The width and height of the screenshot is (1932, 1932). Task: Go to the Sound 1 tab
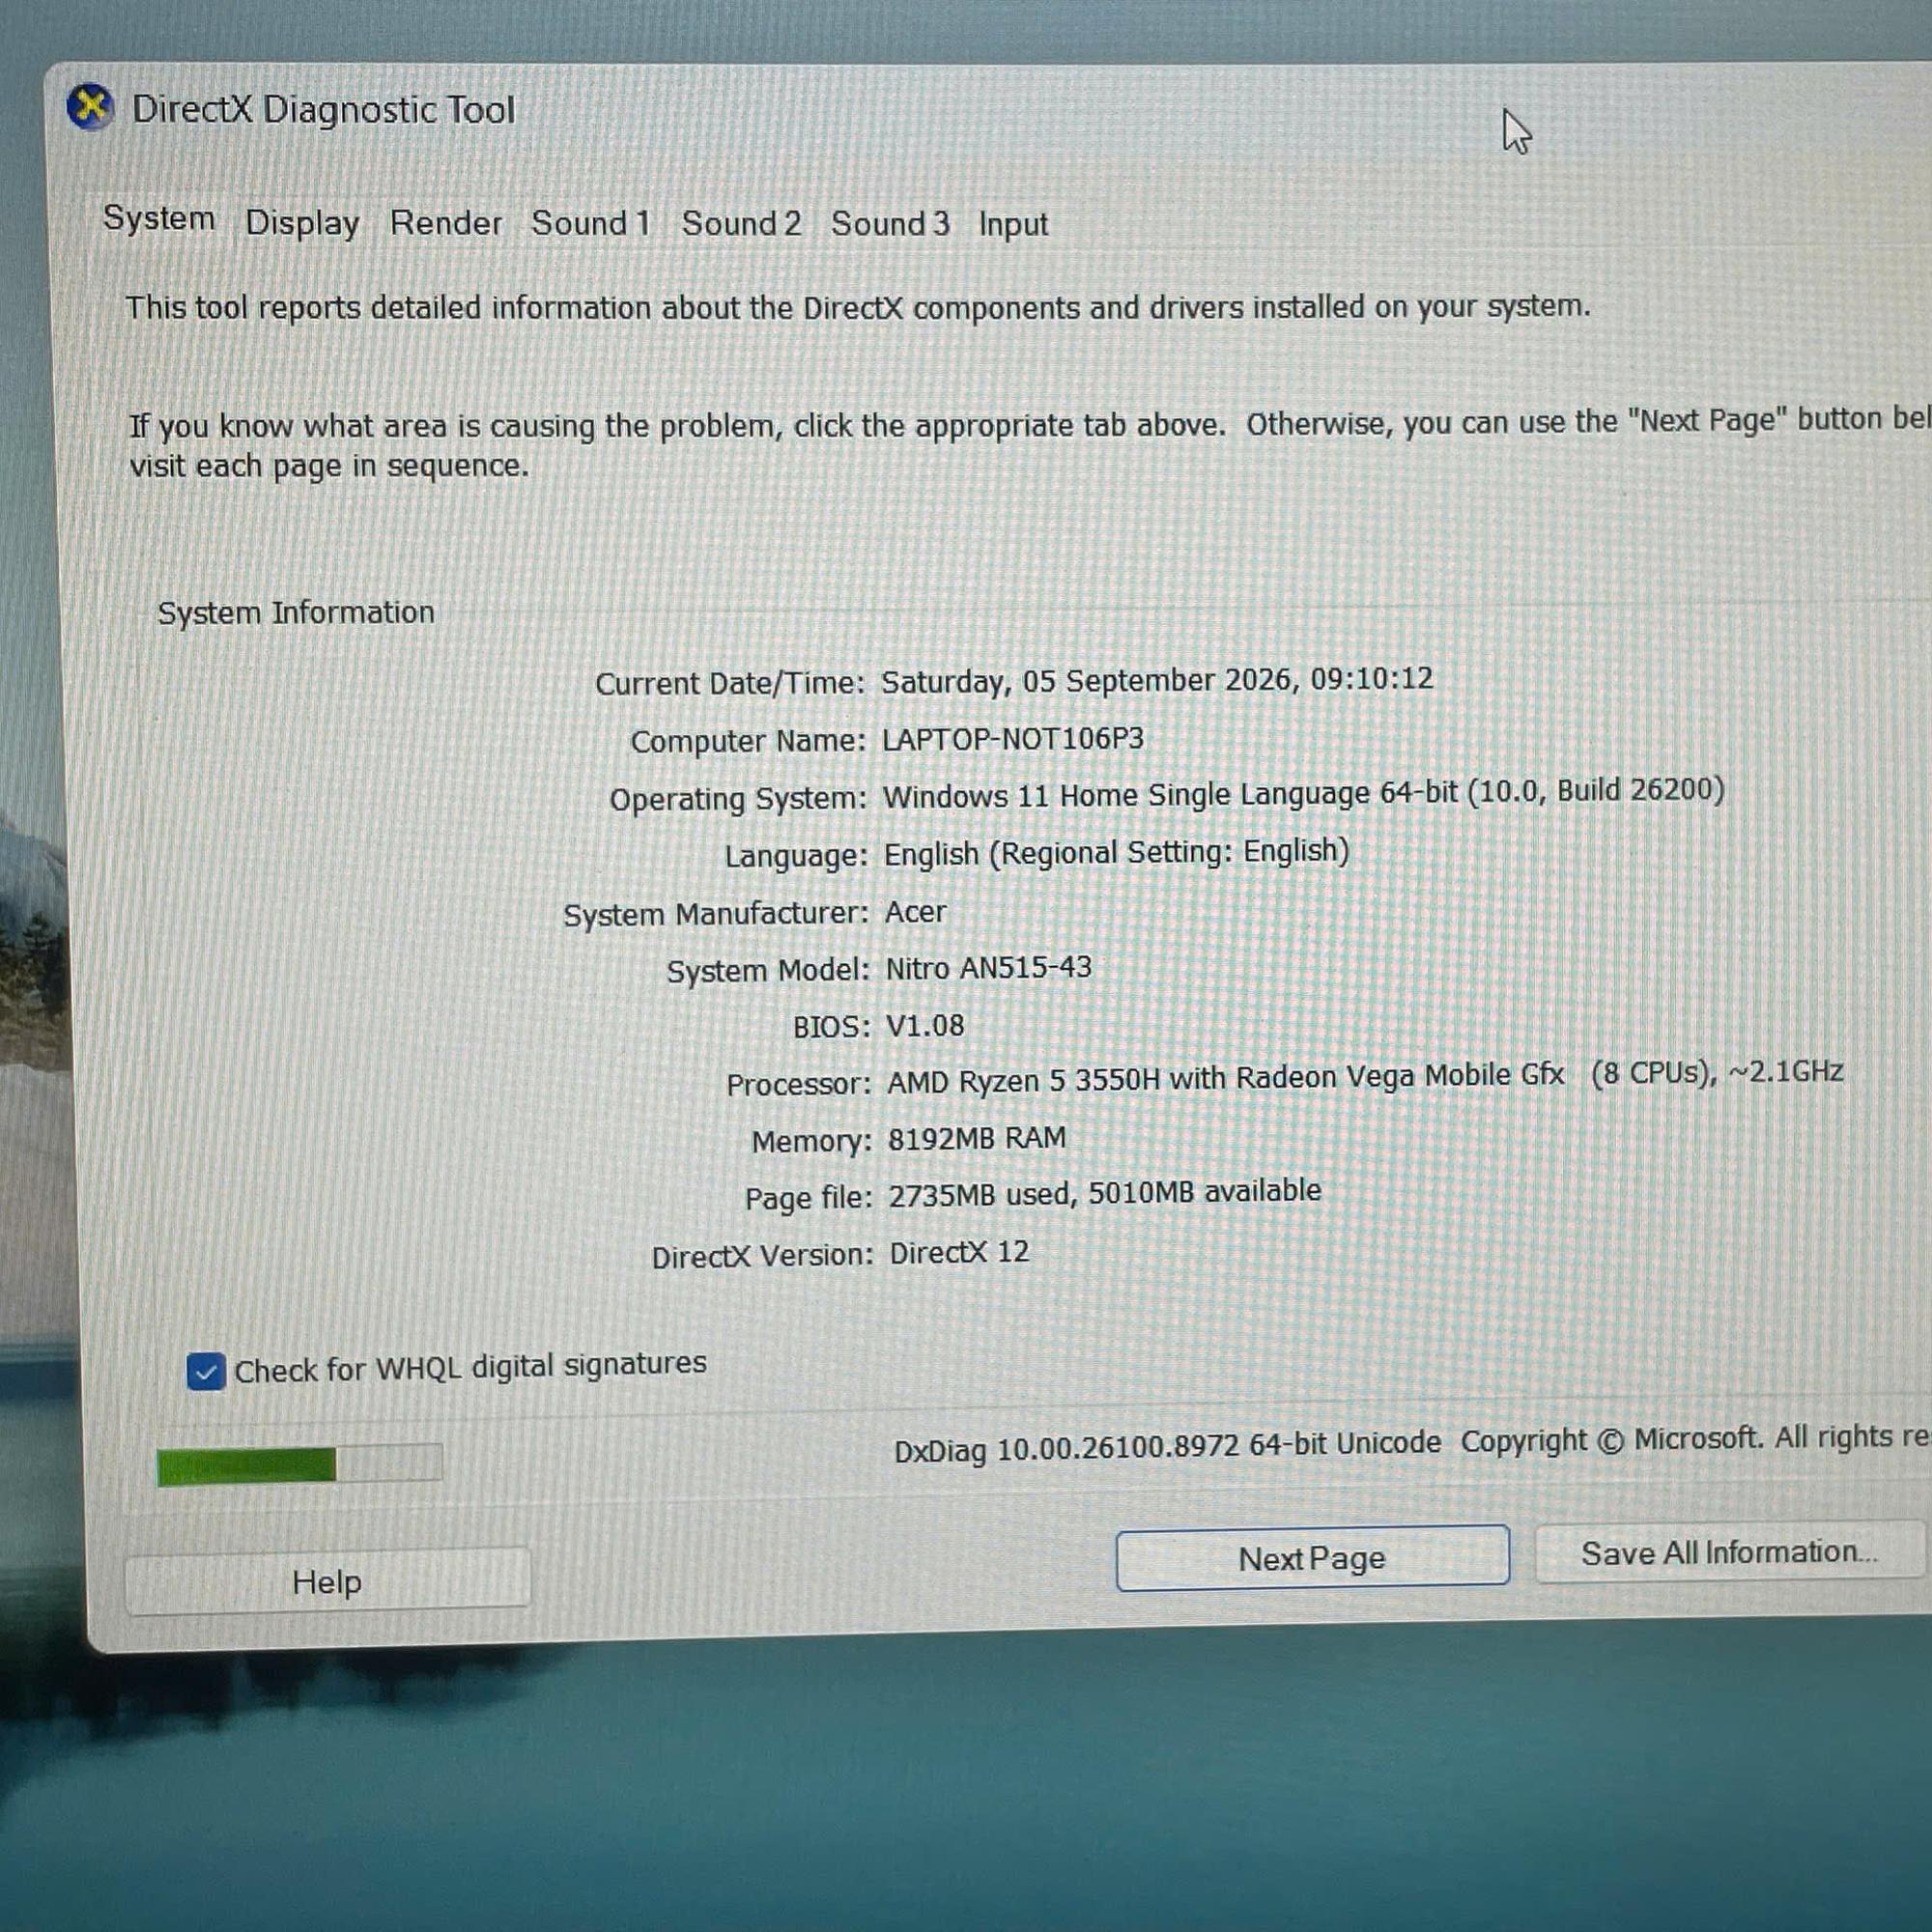coord(590,222)
